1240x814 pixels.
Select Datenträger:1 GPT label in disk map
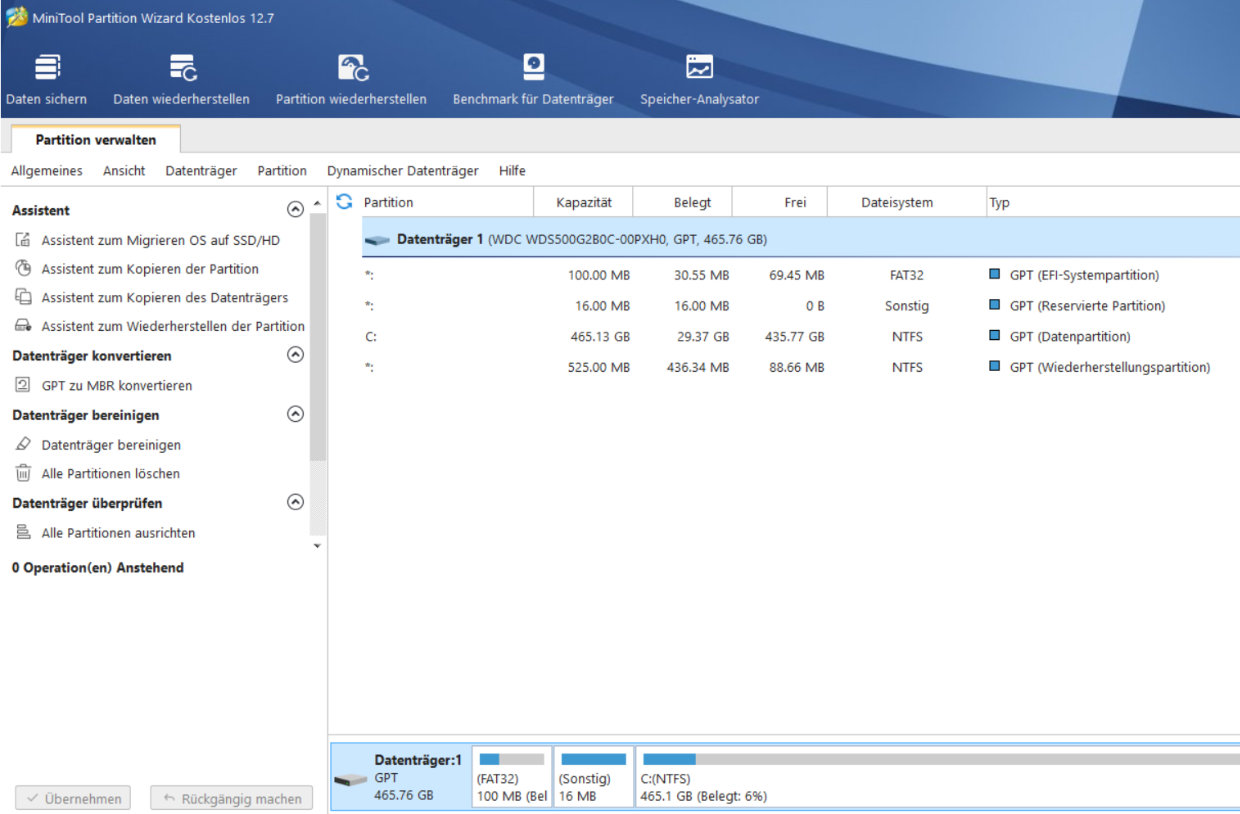(x=403, y=778)
